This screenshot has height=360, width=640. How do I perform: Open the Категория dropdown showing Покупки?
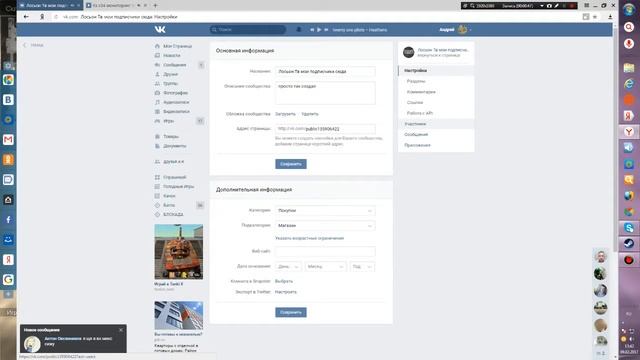click(x=325, y=211)
